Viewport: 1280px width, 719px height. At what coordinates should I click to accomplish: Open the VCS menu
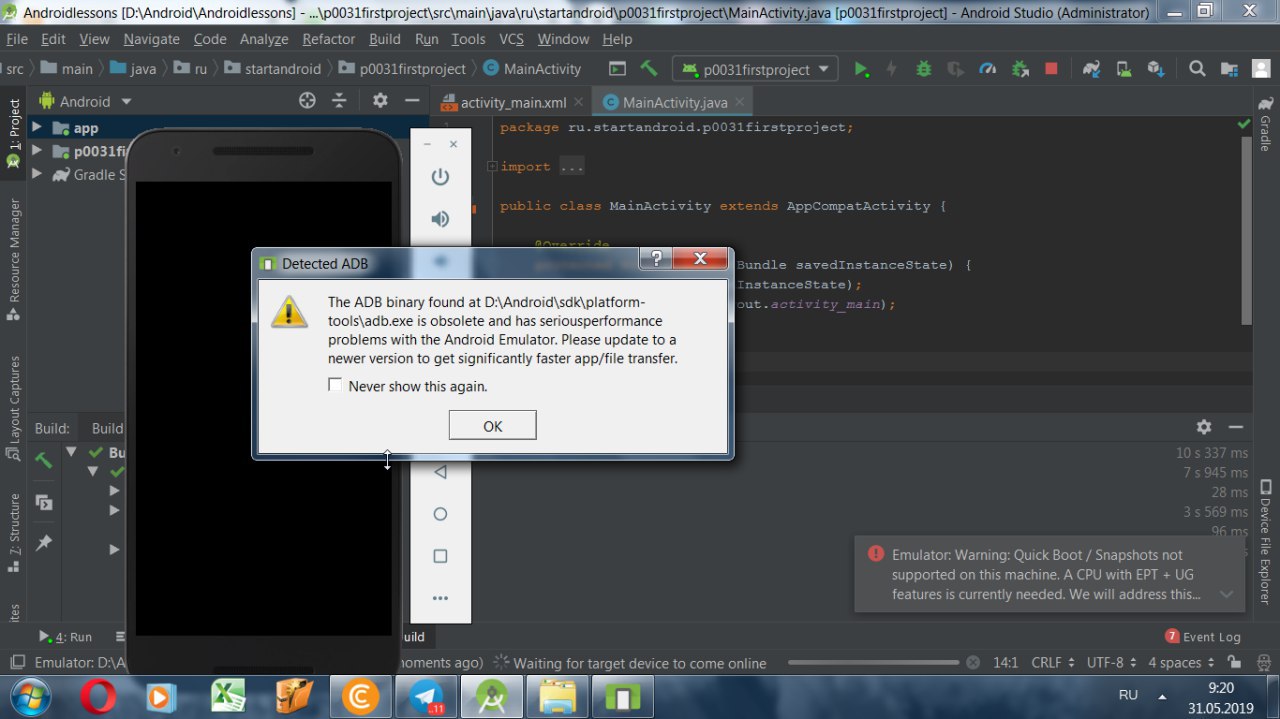511,39
